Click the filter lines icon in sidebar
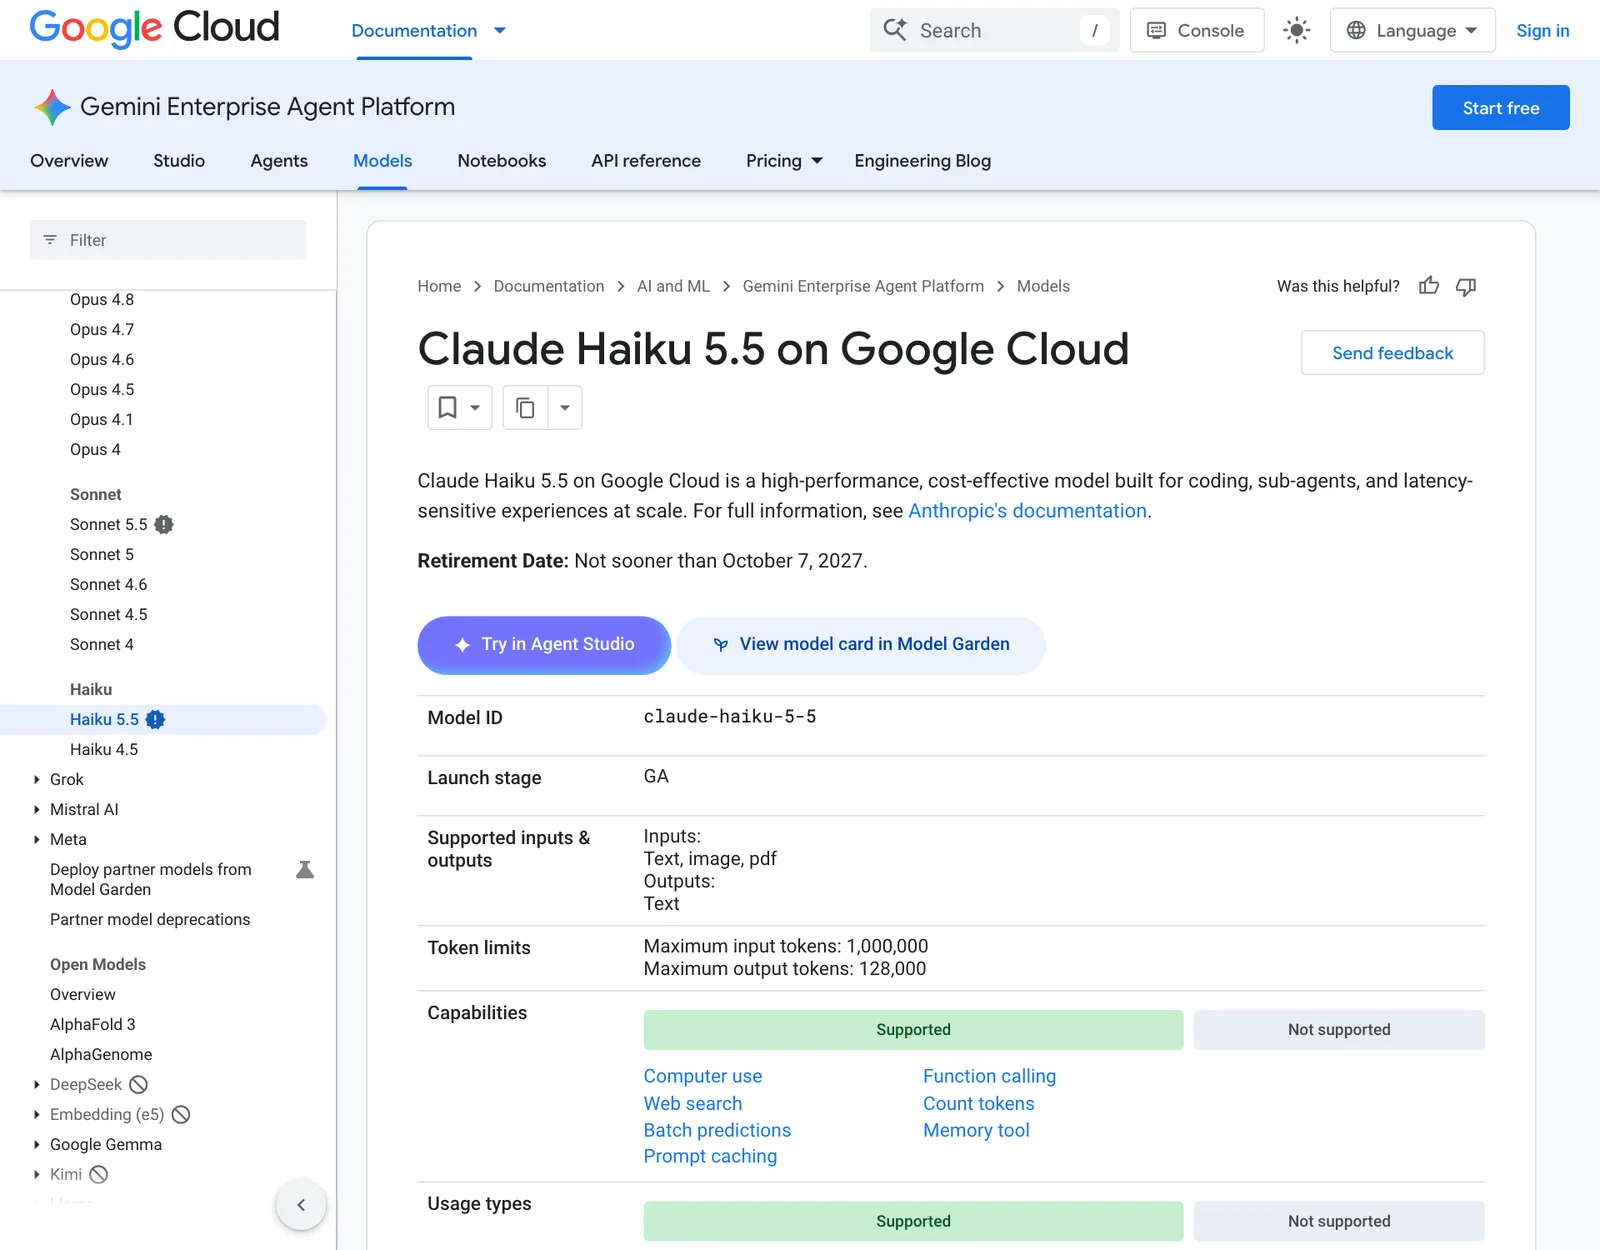 click(50, 240)
